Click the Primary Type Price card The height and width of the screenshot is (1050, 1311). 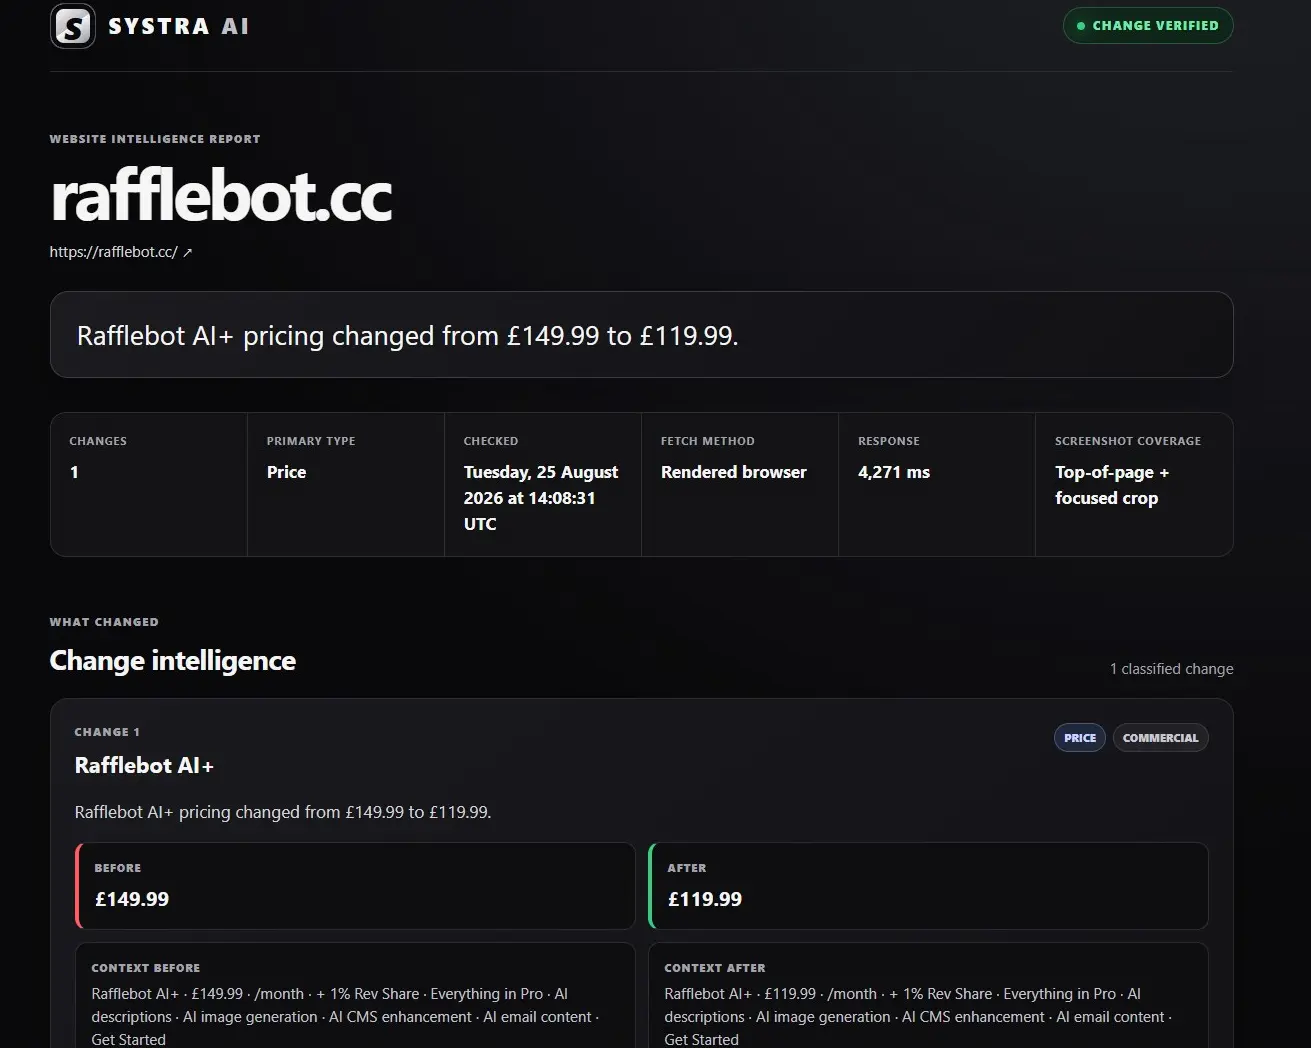(x=345, y=484)
